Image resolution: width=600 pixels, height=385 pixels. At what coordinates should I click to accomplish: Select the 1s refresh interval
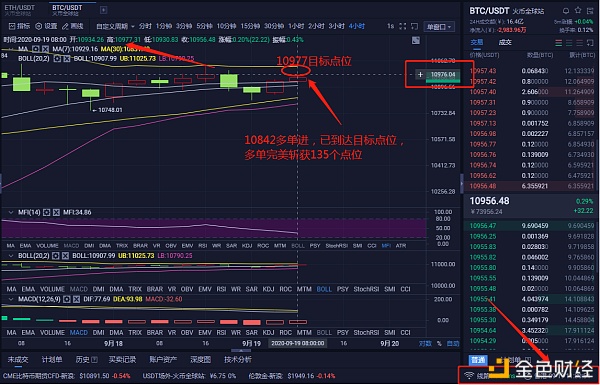(390, 26)
